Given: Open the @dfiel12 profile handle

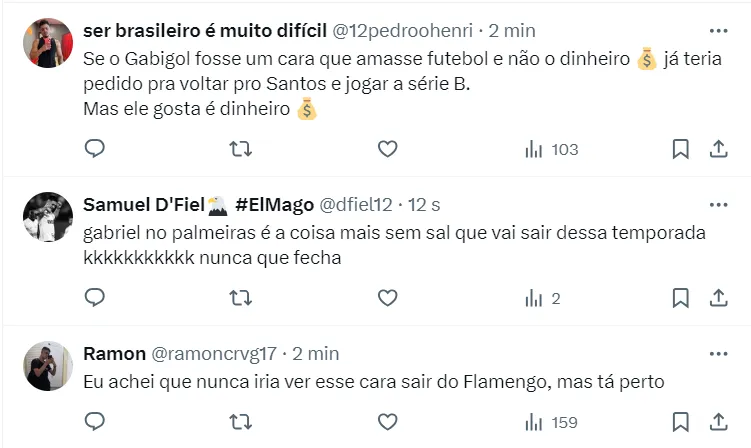Looking at the screenshot, I should pyautogui.click(x=355, y=205).
